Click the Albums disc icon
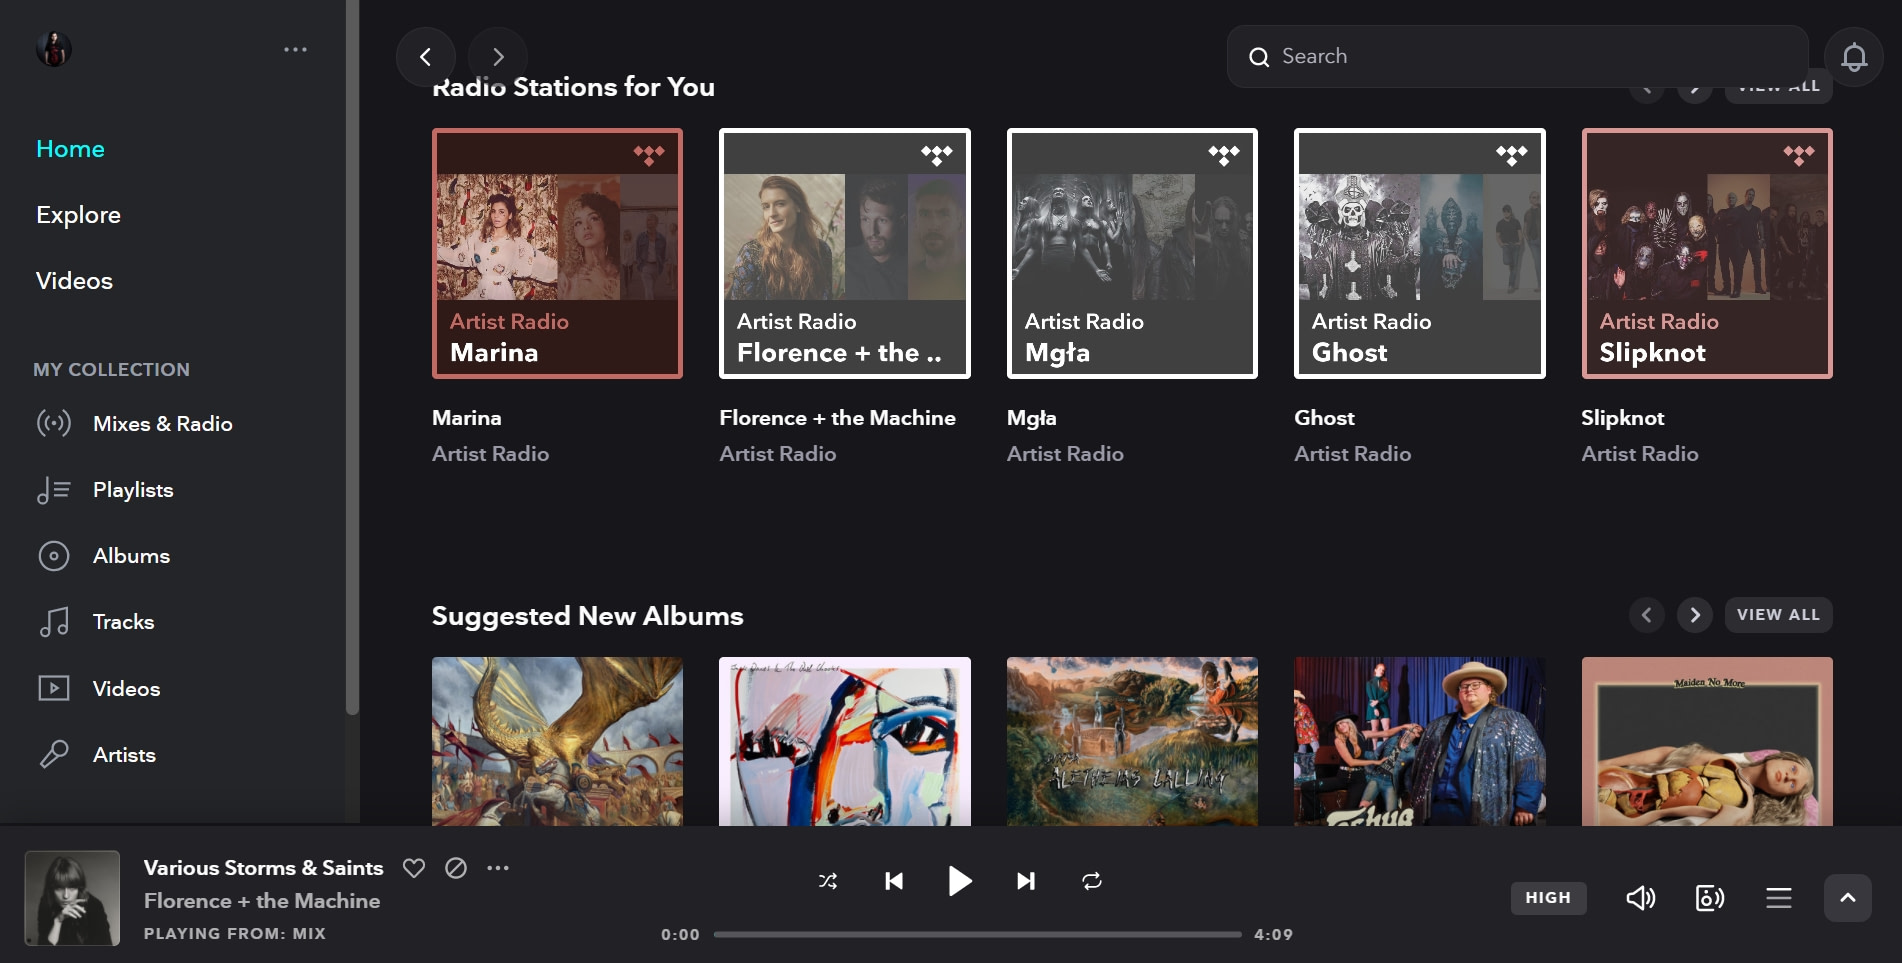 coord(54,555)
